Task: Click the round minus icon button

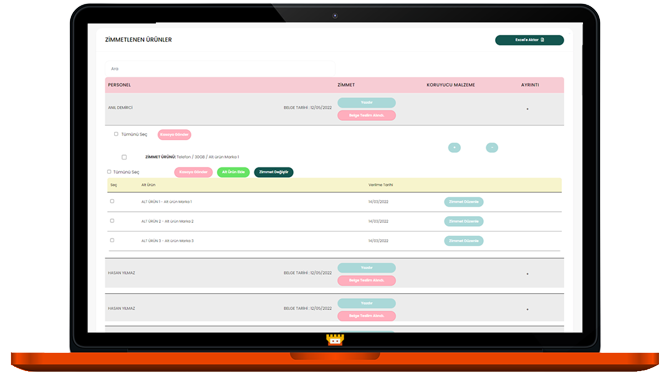Action: point(492,148)
